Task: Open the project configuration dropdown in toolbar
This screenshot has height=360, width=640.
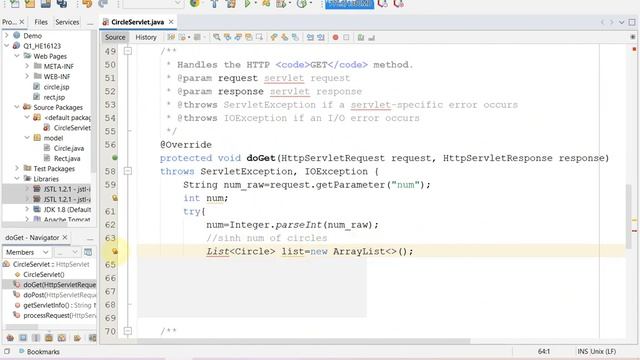Action: click(153, 4)
